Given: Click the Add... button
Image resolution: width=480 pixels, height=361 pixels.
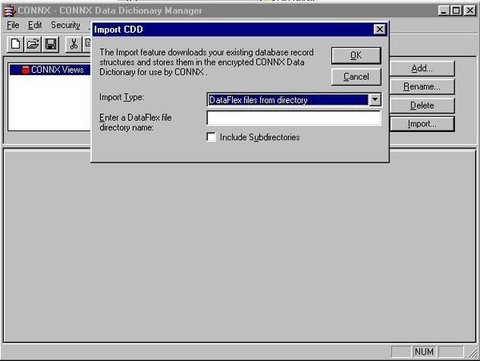Looking at the screenshot, I should [x=421, y=68].
